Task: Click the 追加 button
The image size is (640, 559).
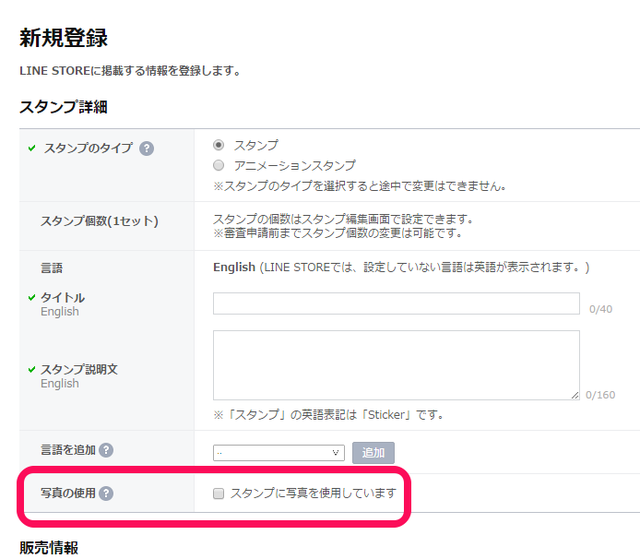Action: tap(373, 453)
